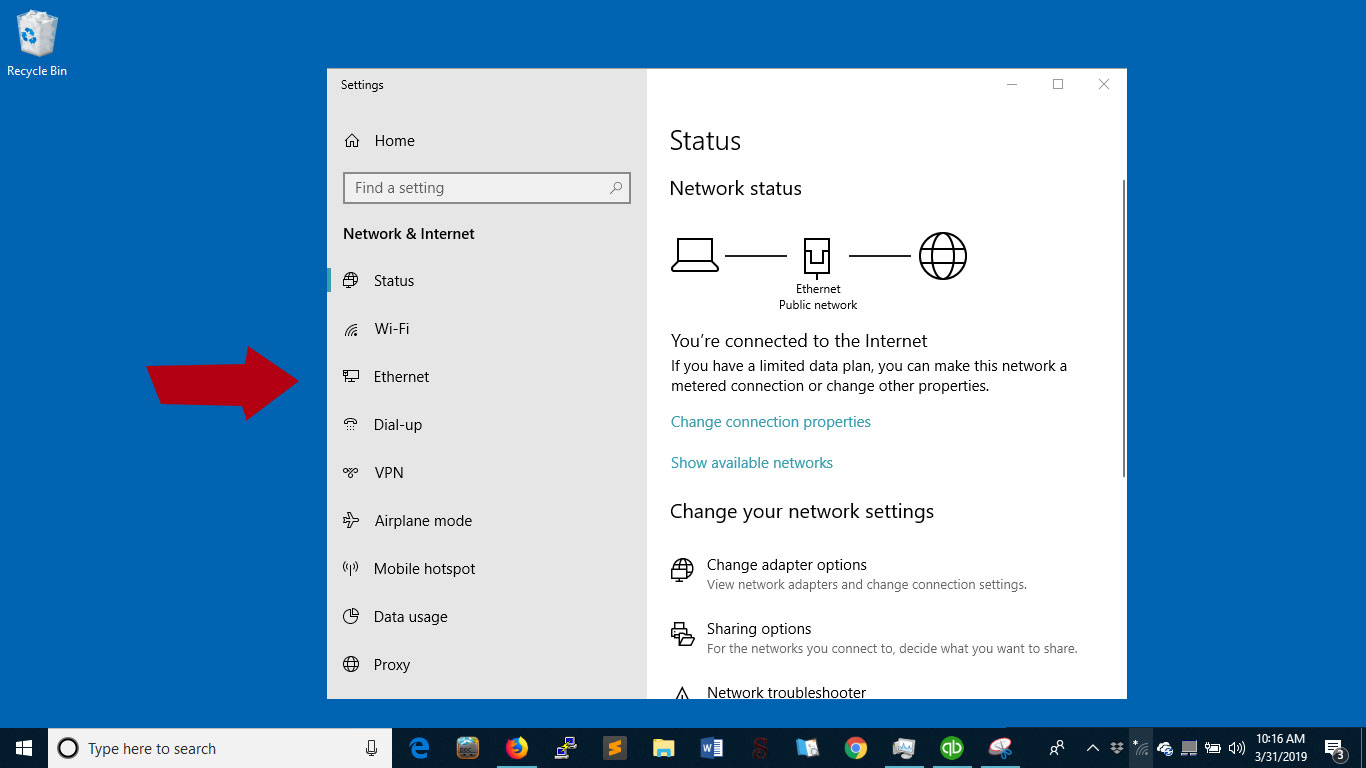Open Sharing options
This screenshot has width=1366, height=768.
874,638
